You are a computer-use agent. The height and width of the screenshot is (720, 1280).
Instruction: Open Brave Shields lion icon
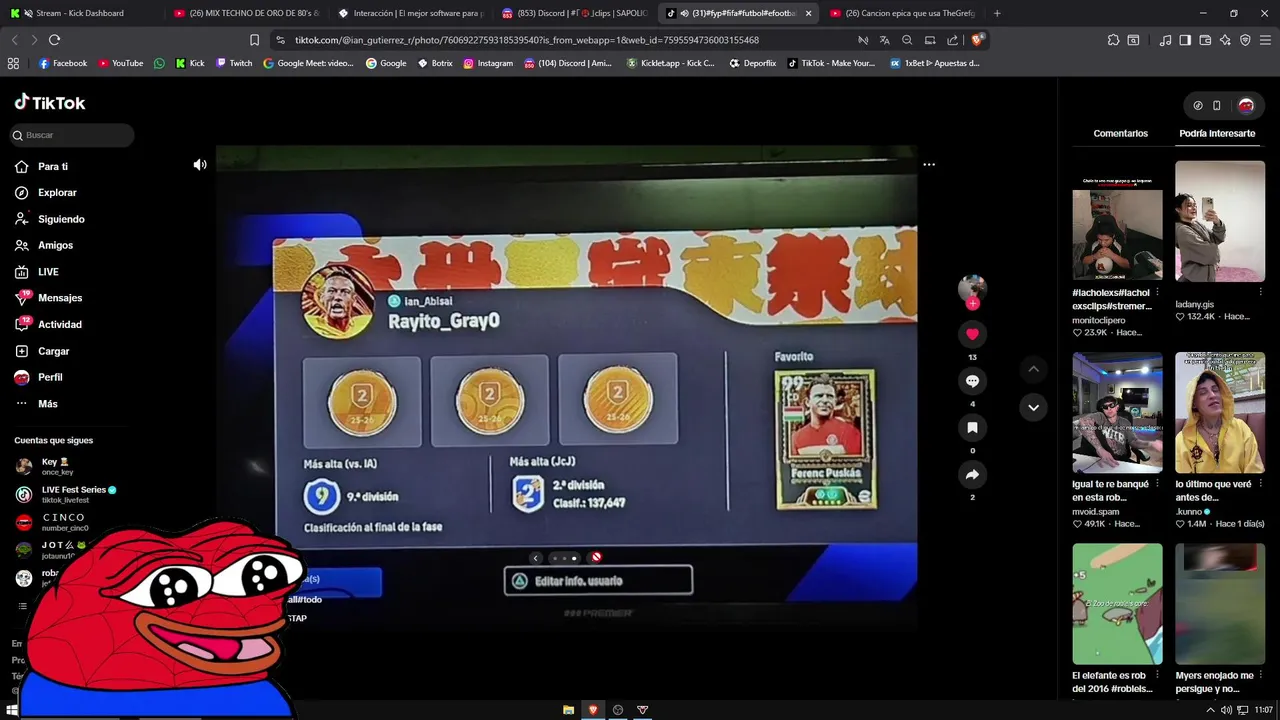click(x=978, y=40)
